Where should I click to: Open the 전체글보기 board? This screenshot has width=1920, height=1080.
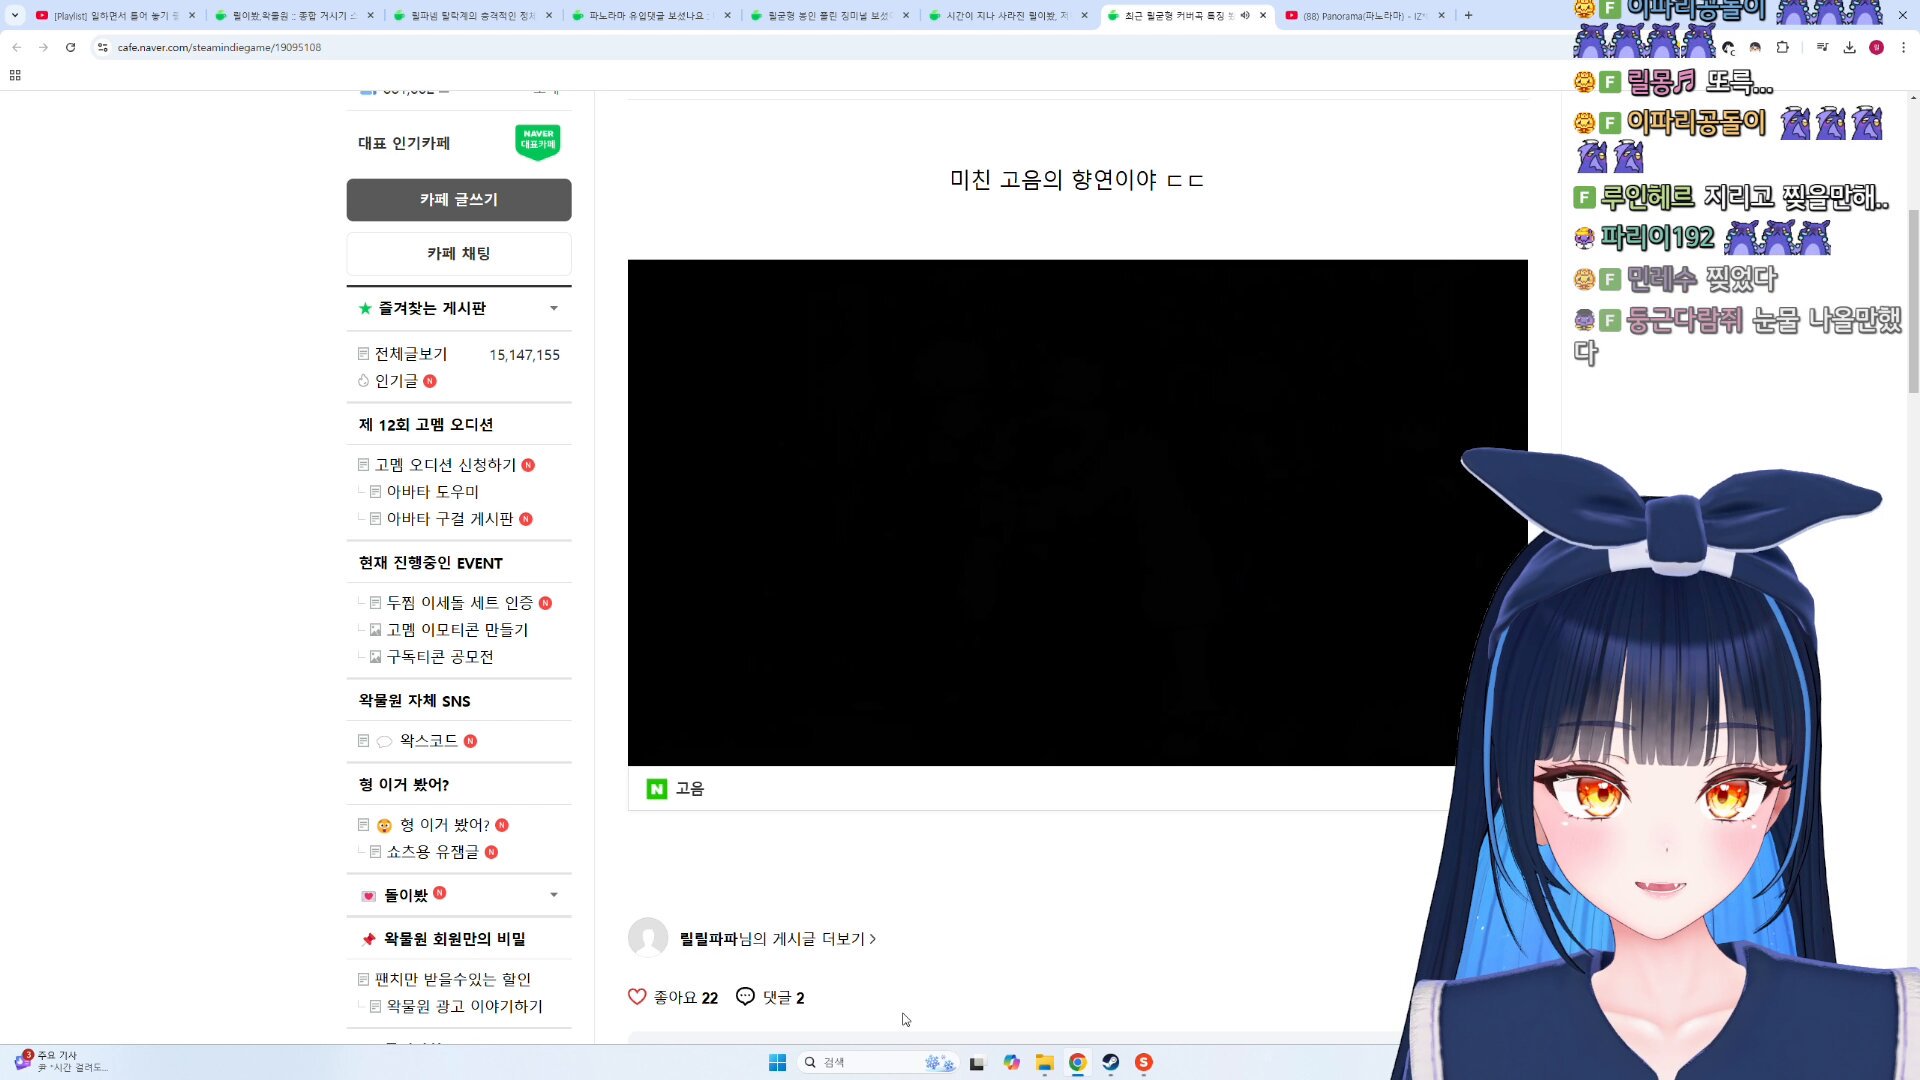pyautogui.click(x=411, y=354)
